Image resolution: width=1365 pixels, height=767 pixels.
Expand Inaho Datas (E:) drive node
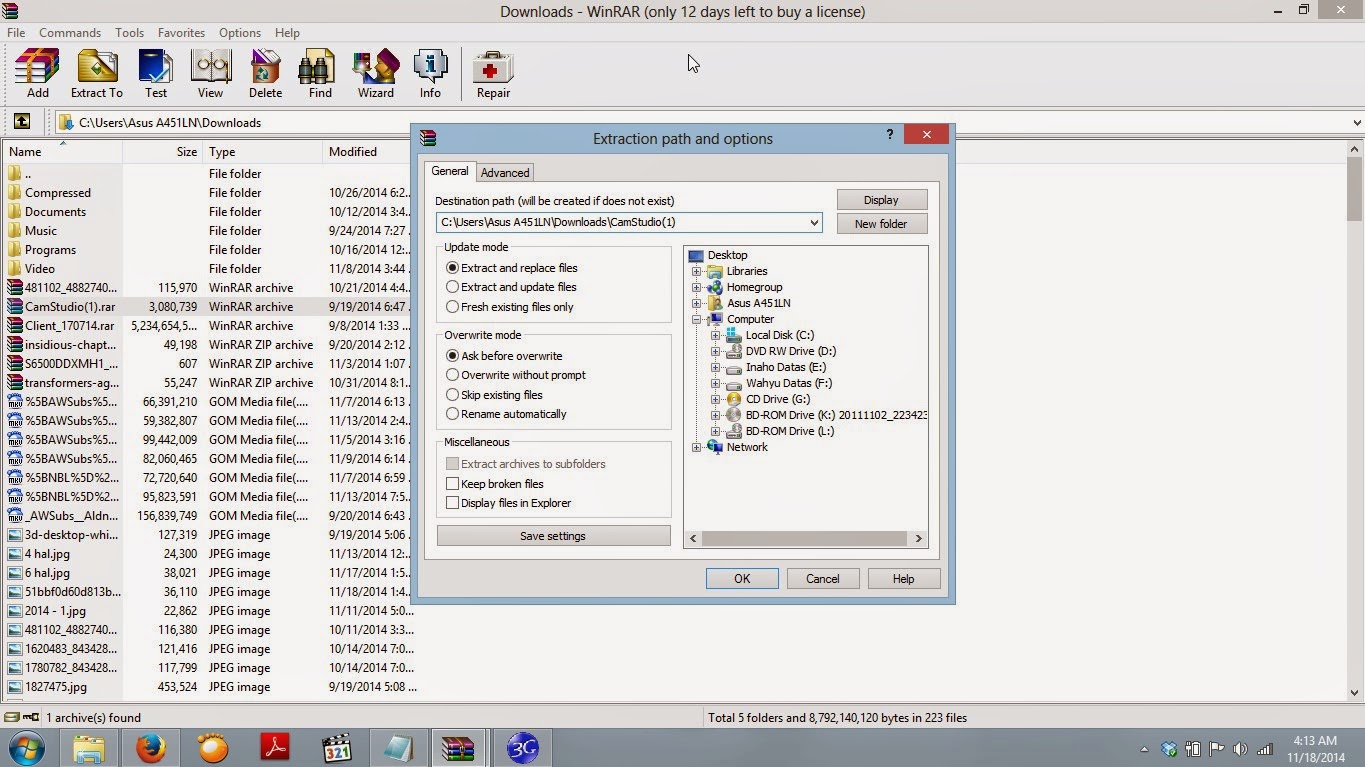[x=715, y=367]
